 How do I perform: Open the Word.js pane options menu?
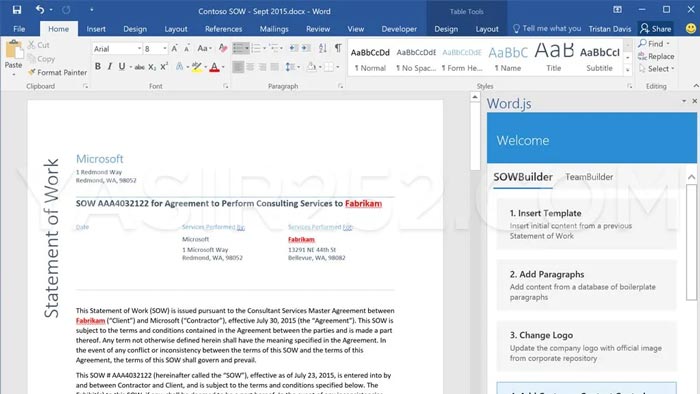[x=684, y=101]
